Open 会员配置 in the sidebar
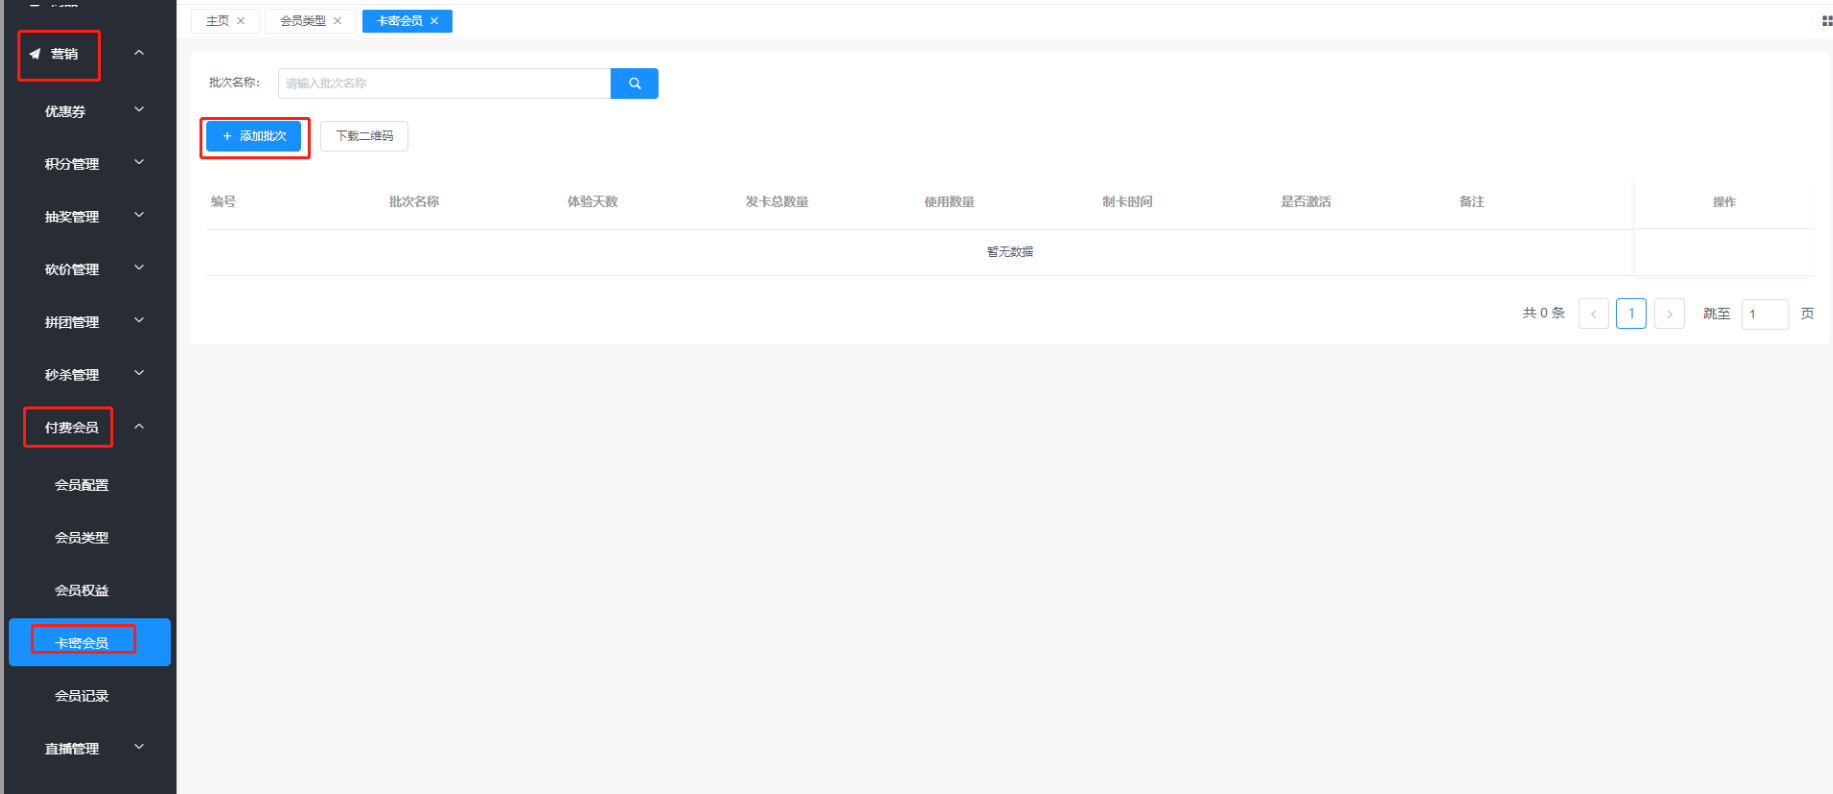Viewport: 1833px width, 794px height. pyautogui.click(x=82, y=485)
